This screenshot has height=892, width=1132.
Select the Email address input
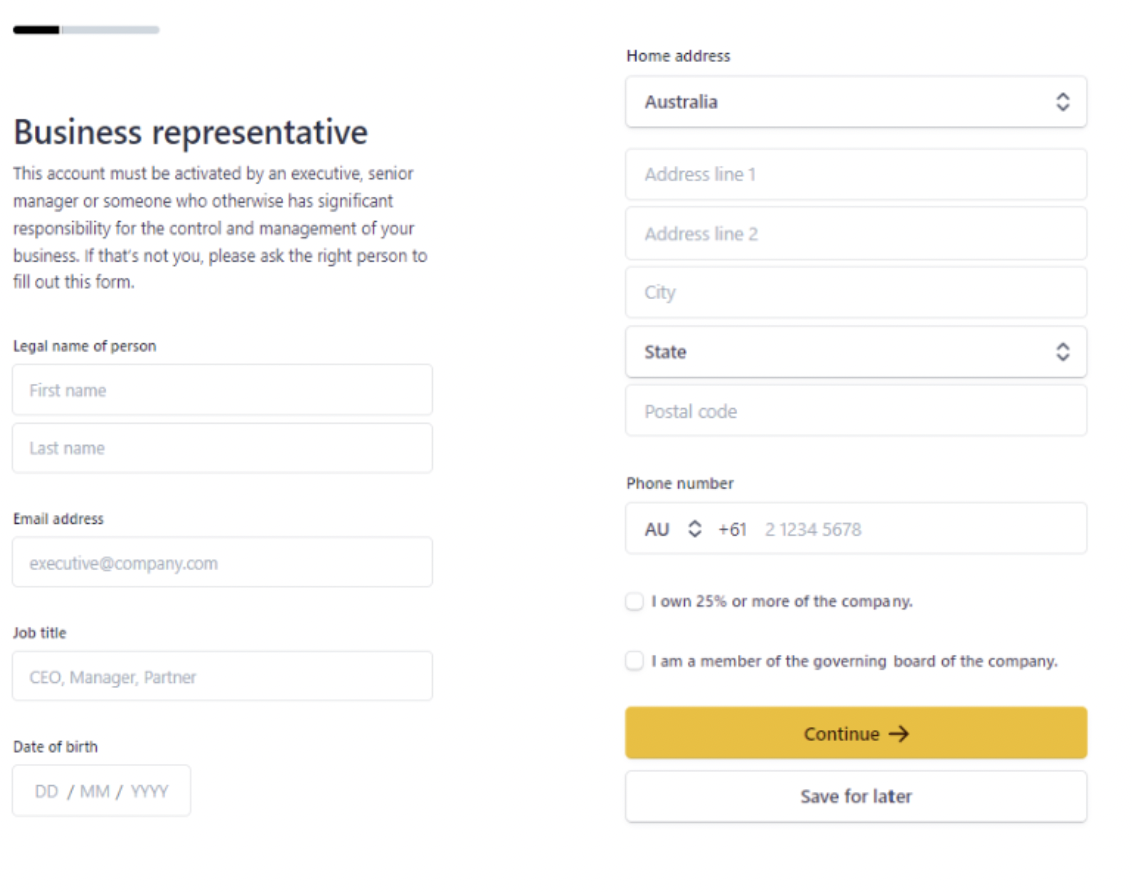click(222, 563)
